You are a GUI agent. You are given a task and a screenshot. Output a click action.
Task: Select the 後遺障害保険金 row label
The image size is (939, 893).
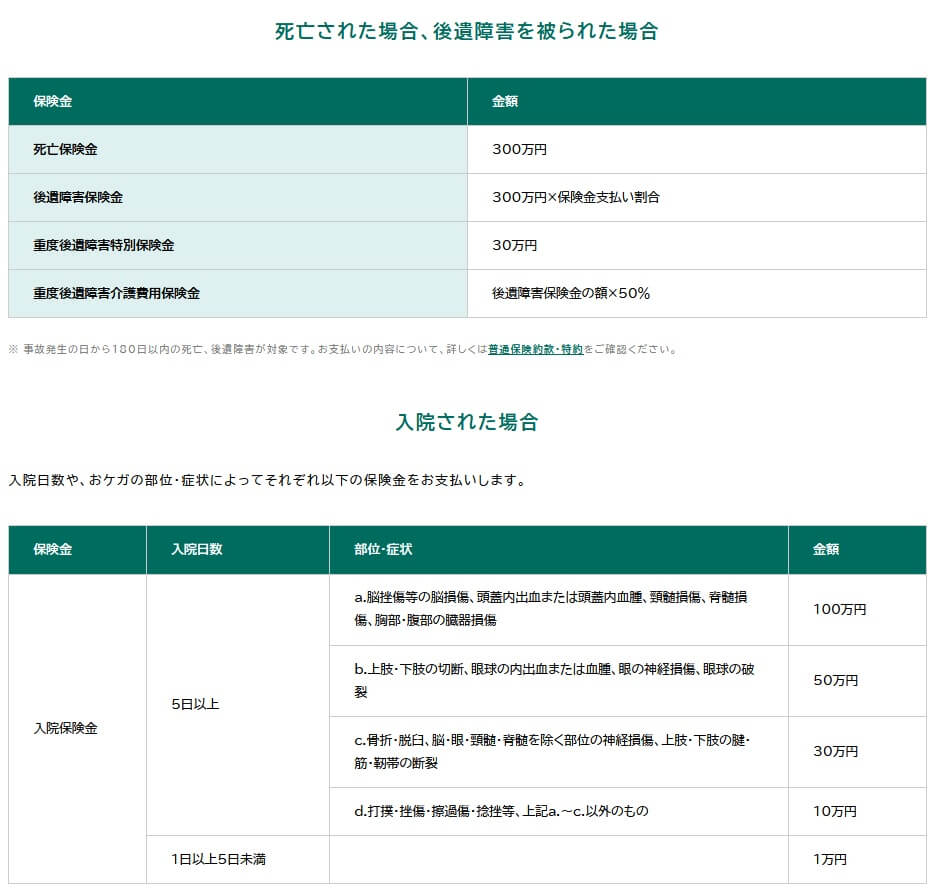point(78,197)
